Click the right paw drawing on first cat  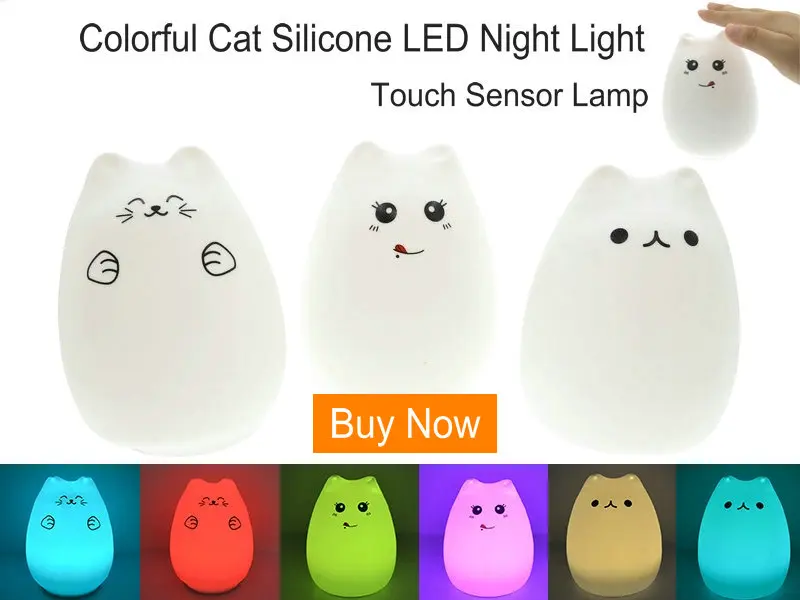(218, 259)
